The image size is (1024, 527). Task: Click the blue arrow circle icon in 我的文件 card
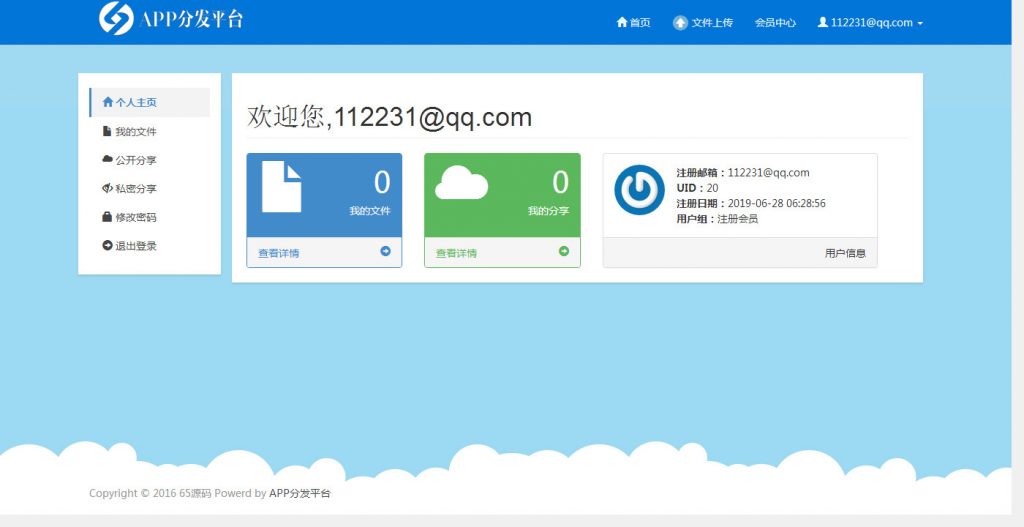385,251
